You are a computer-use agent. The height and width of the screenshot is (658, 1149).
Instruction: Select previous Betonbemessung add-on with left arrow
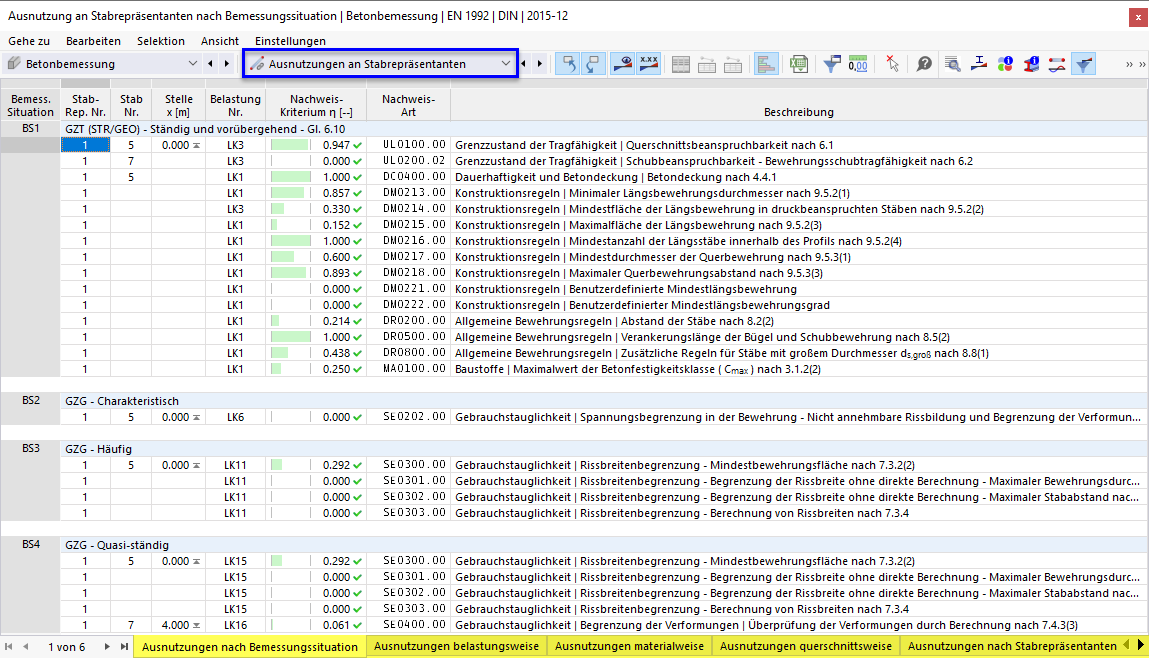coord(210,64)
